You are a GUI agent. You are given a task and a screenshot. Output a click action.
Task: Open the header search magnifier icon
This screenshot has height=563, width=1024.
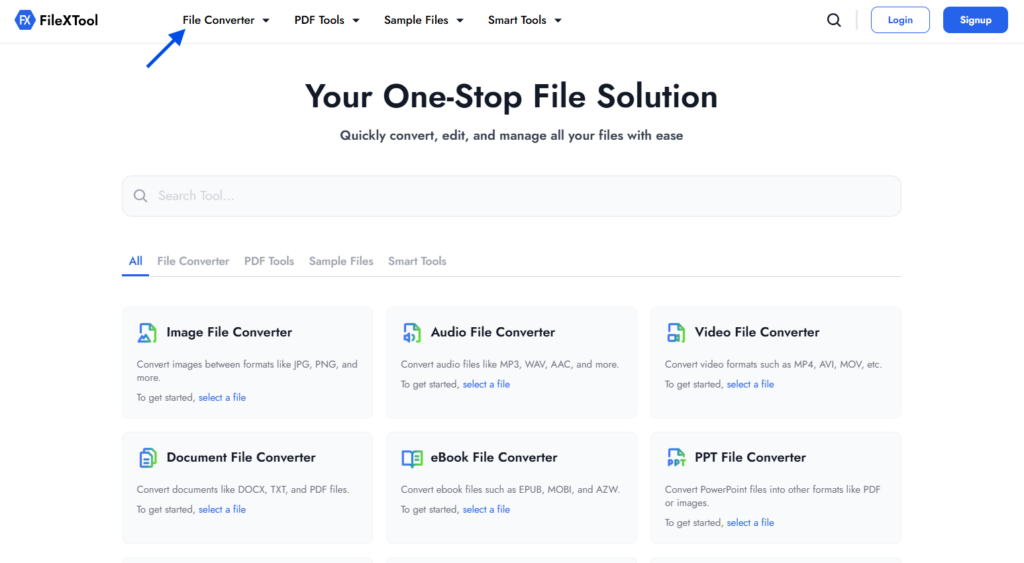[x=833, y=20]
